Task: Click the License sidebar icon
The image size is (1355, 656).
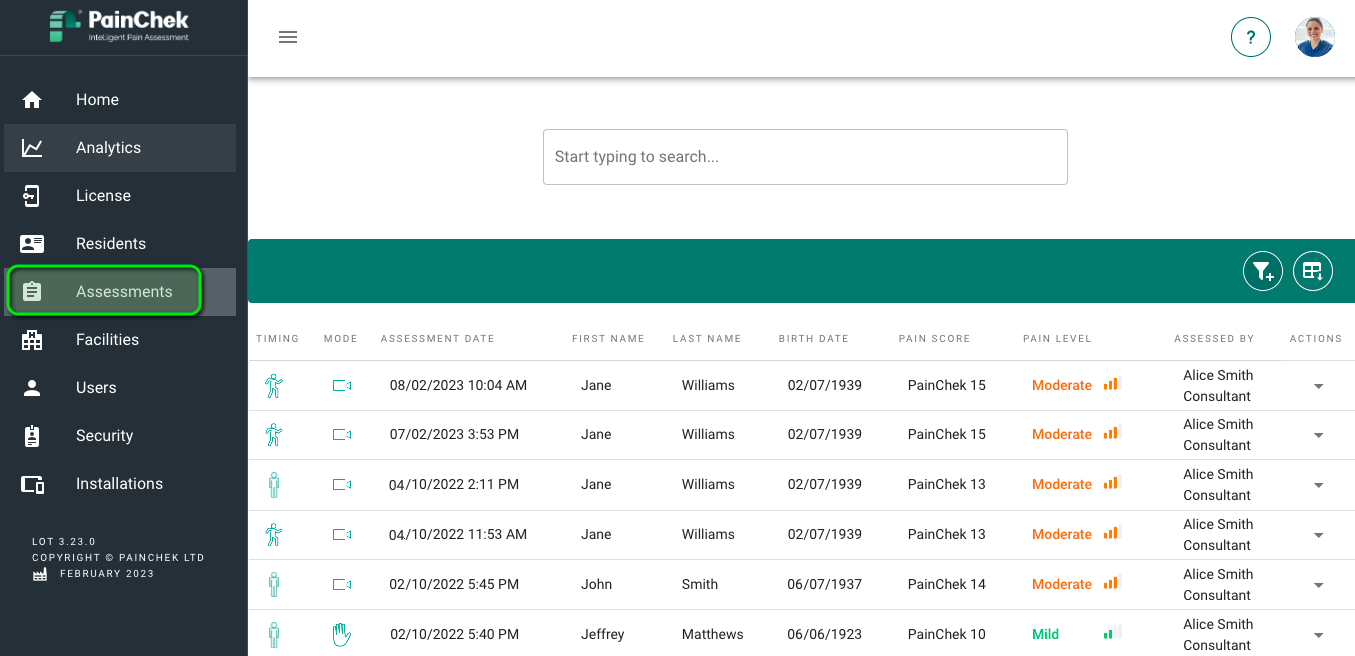Action: coord(32,196)
